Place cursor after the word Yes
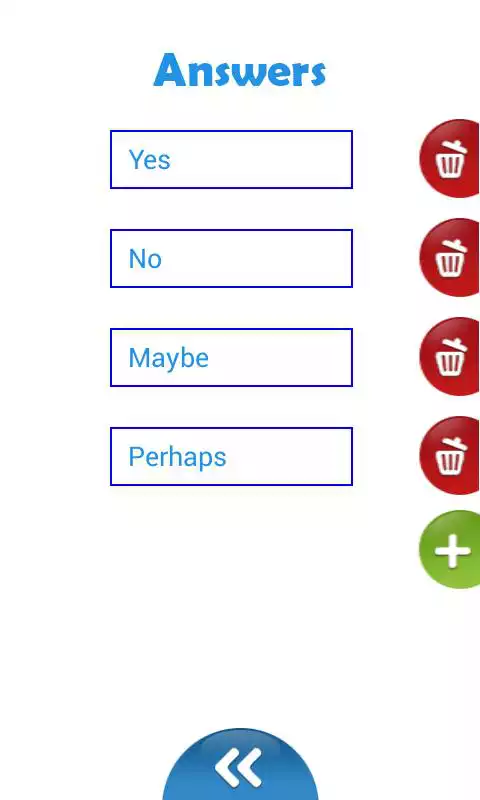The image size is (480, 800). [x=172, y=160]
